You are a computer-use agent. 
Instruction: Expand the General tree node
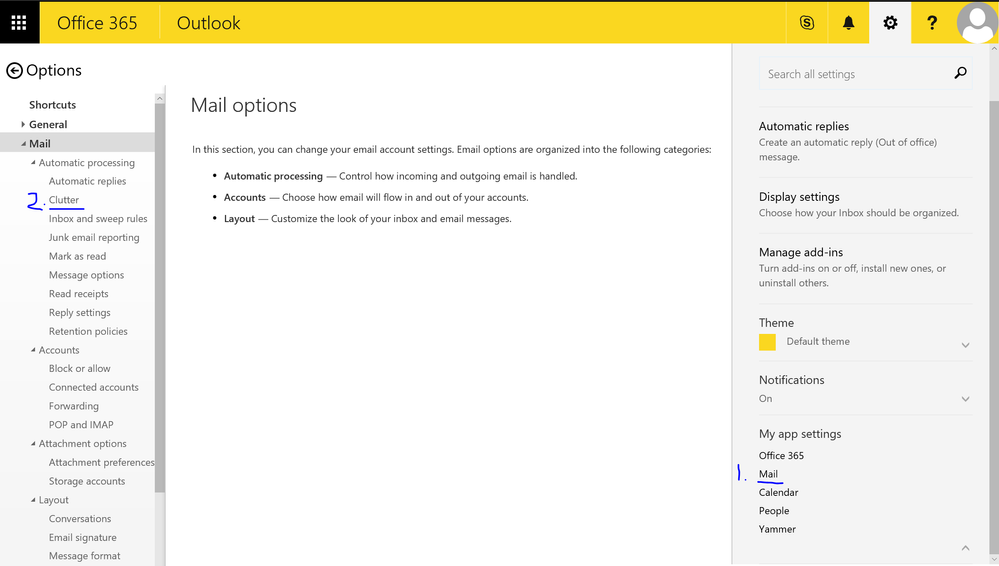point(23,124)
